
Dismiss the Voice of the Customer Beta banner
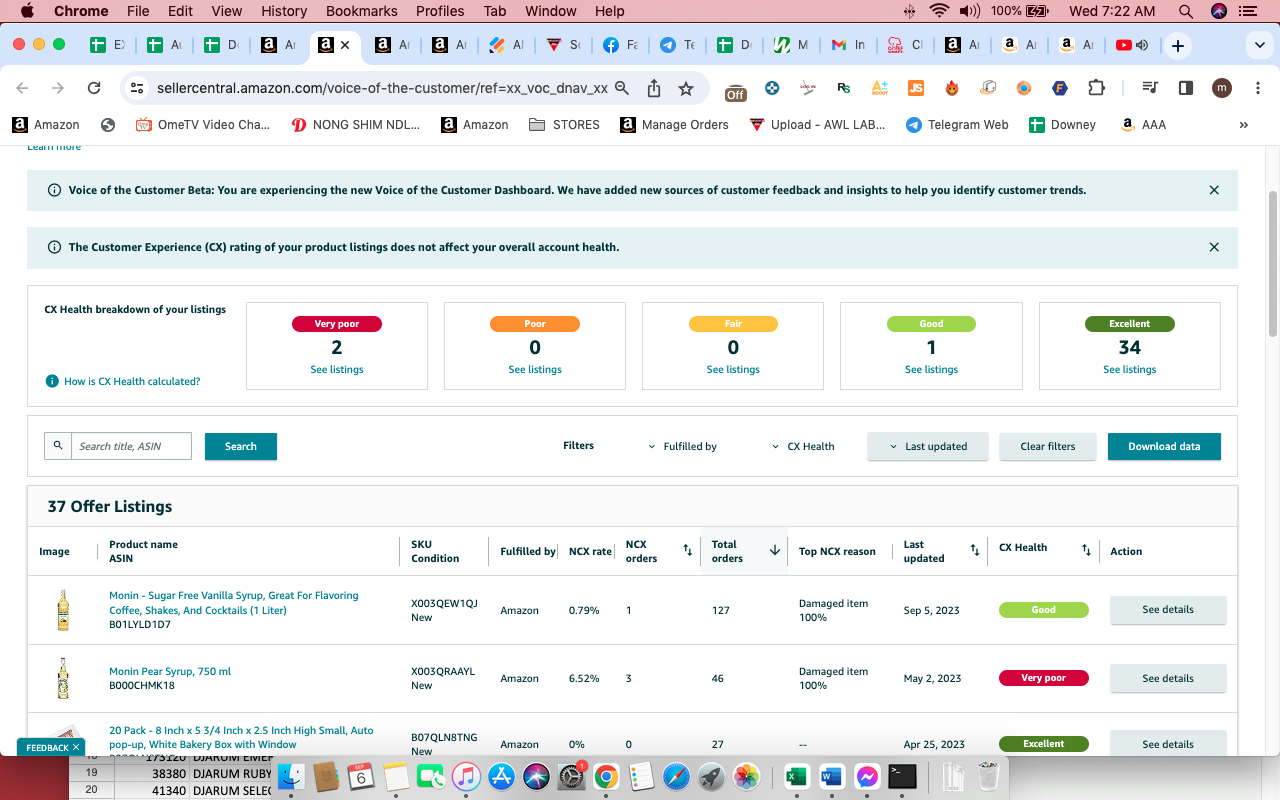[1214, 190]
